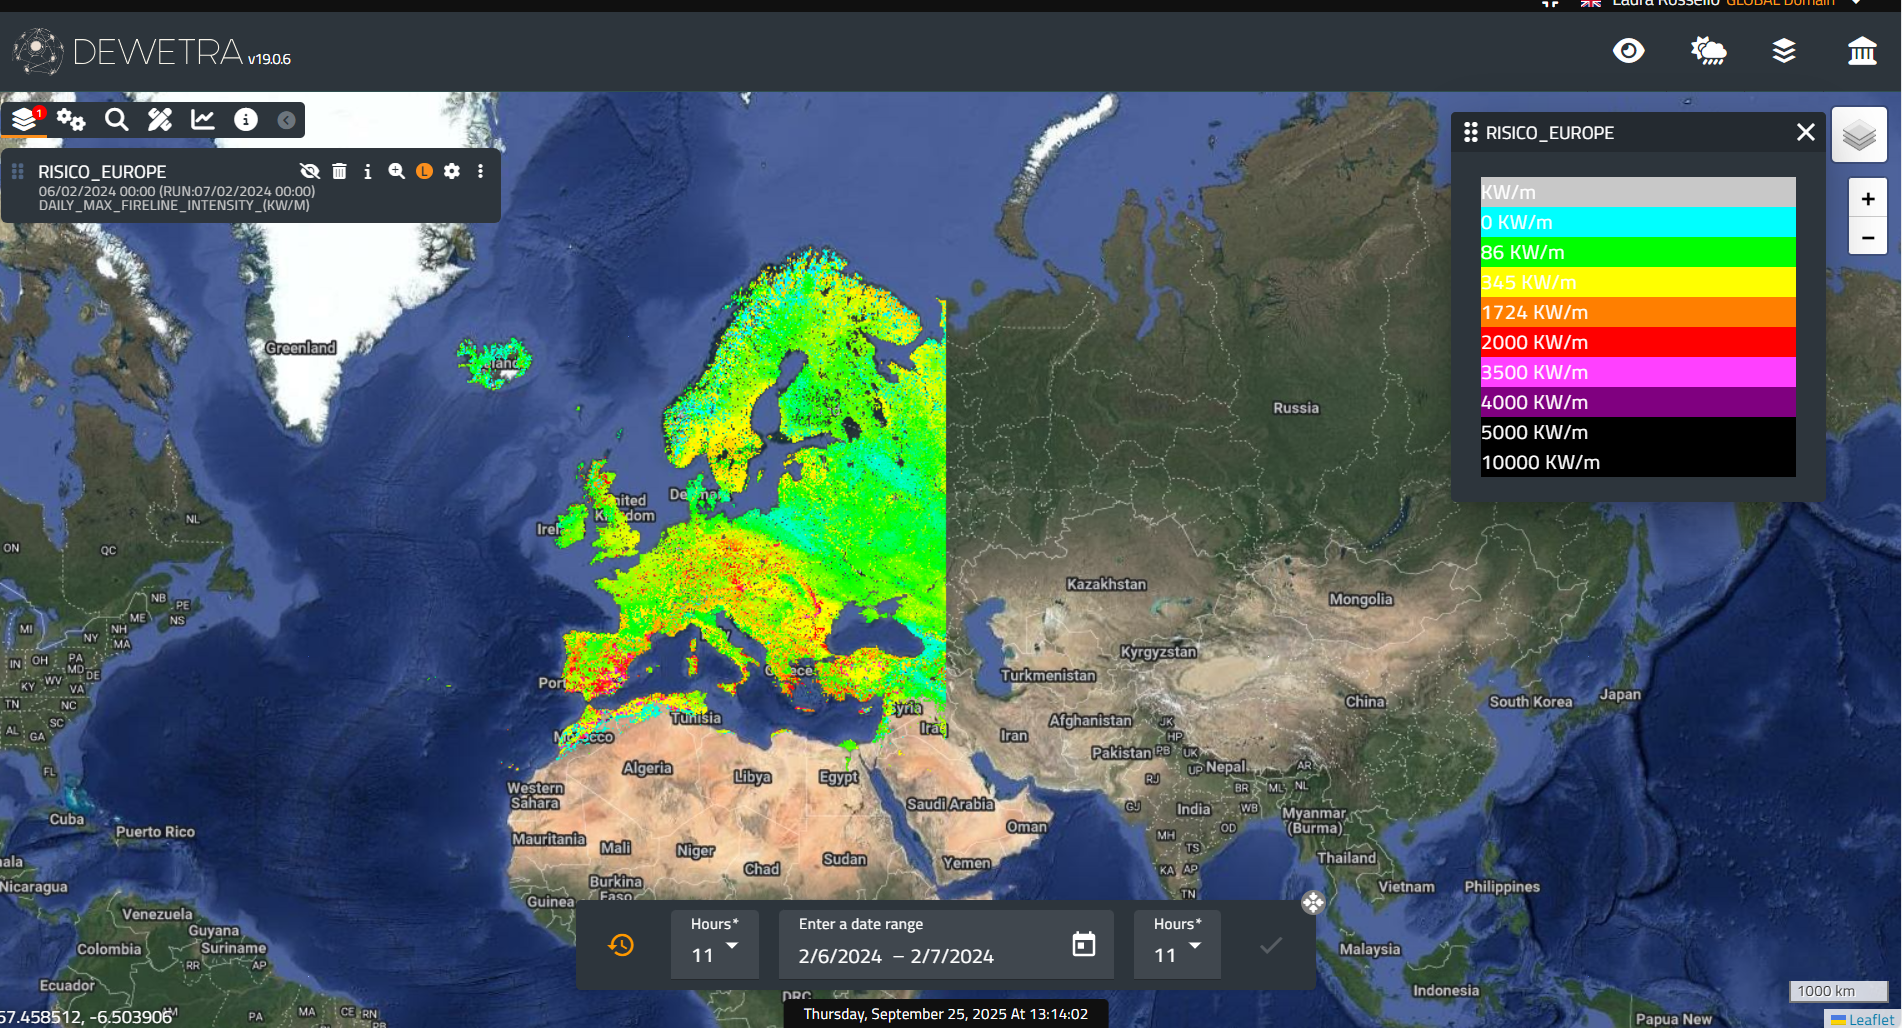
Task: Zoom to RISICO_EUROPE layer extent
Action: point(396,171)
